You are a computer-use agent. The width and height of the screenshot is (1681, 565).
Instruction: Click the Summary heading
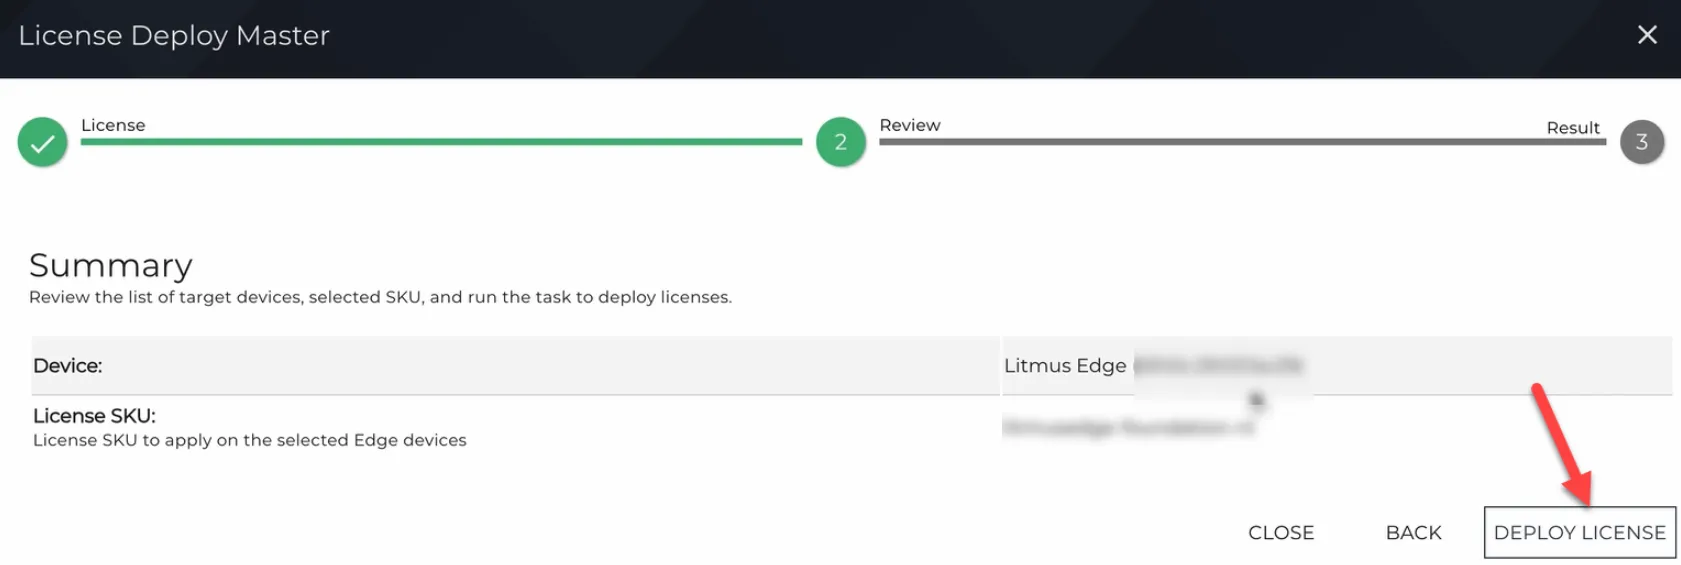110,265
